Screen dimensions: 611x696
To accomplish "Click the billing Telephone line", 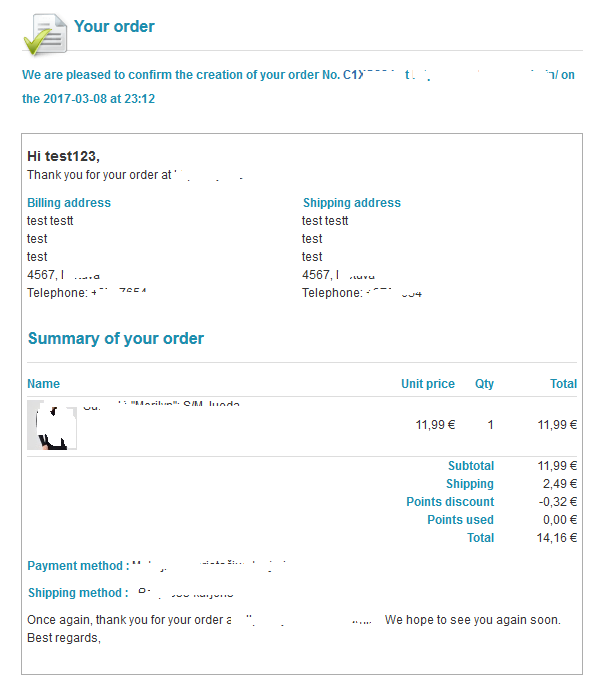I will pos(87,293).
